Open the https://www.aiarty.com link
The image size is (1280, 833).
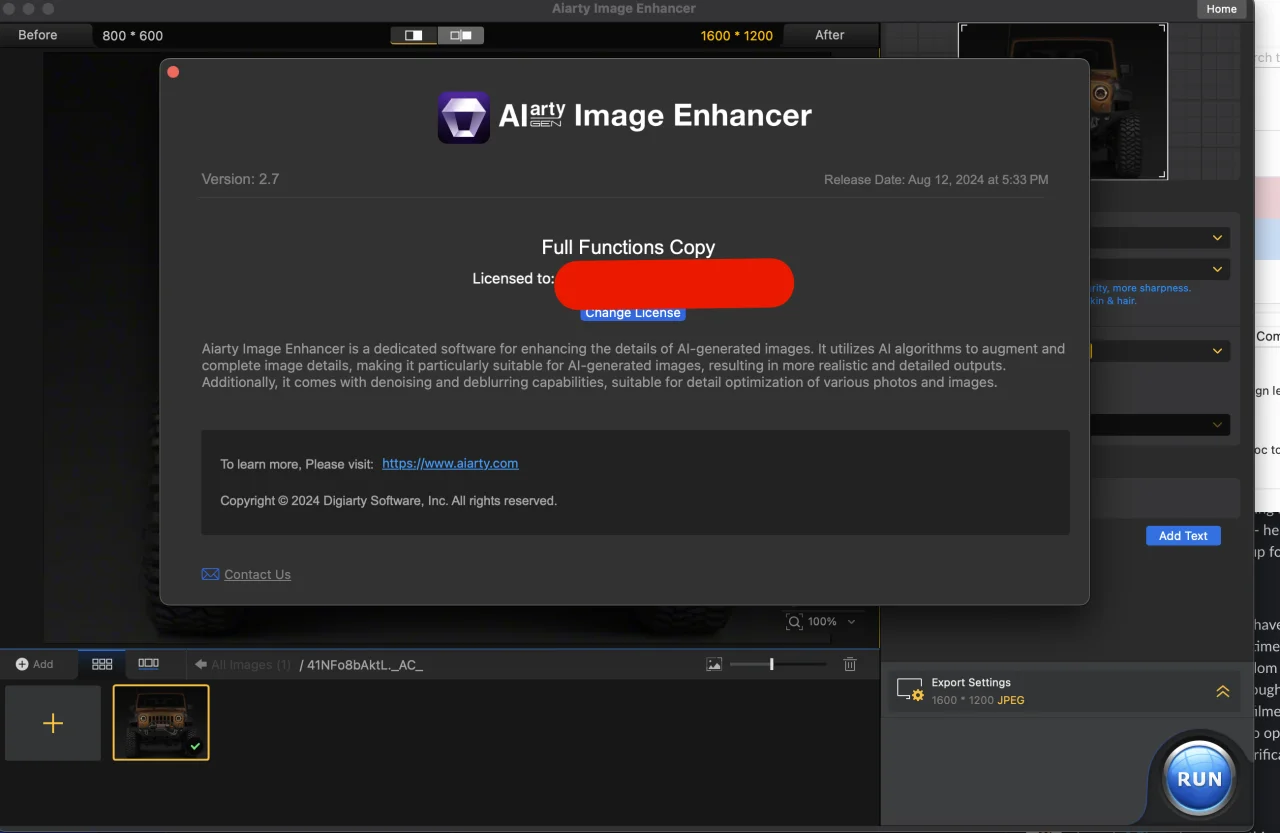click(x=450, y=464)
